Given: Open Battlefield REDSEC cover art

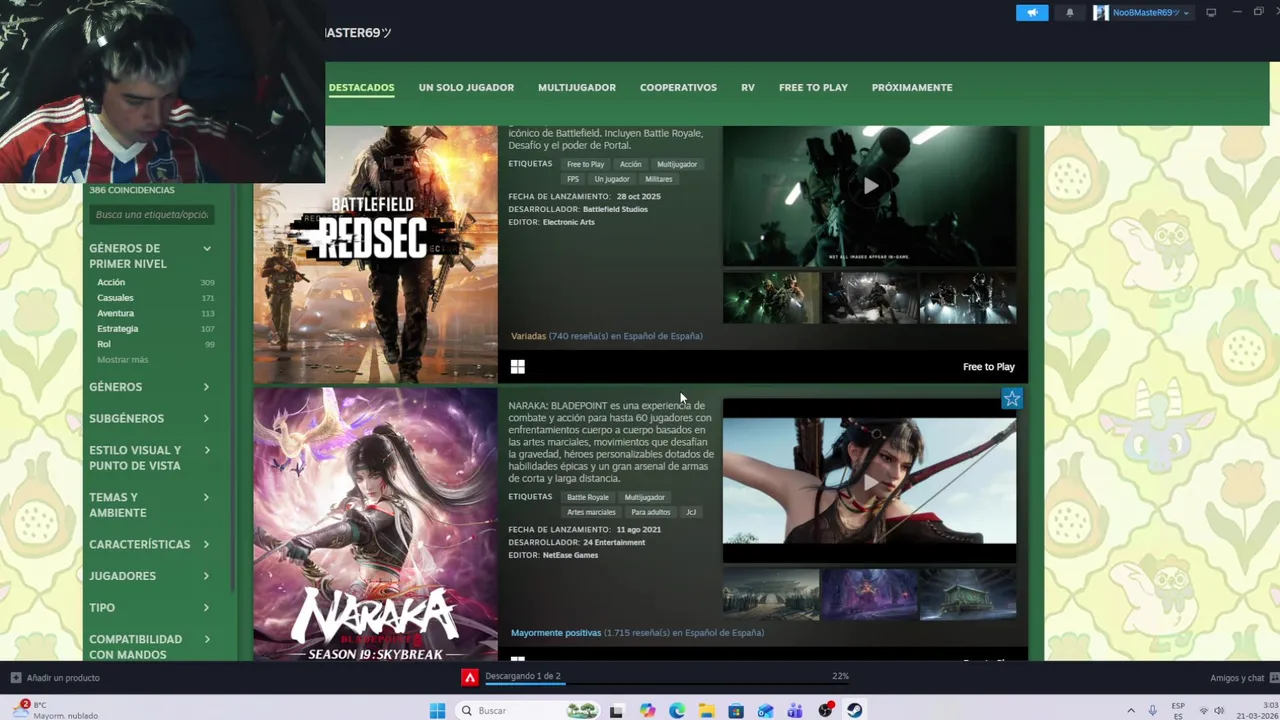Looking at the screenshot, I should [x=375, y=254].
